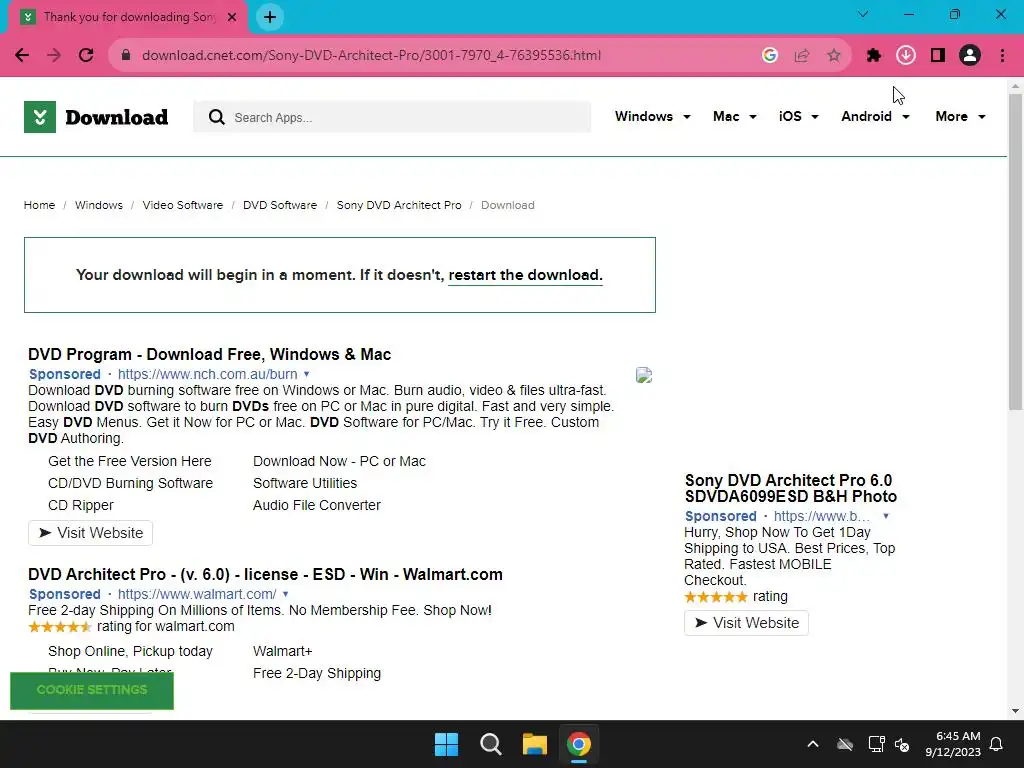Viewport: 1024px width, 768px height.
Task: Click the search magnifier icon
Action: (x=217, y=118)
